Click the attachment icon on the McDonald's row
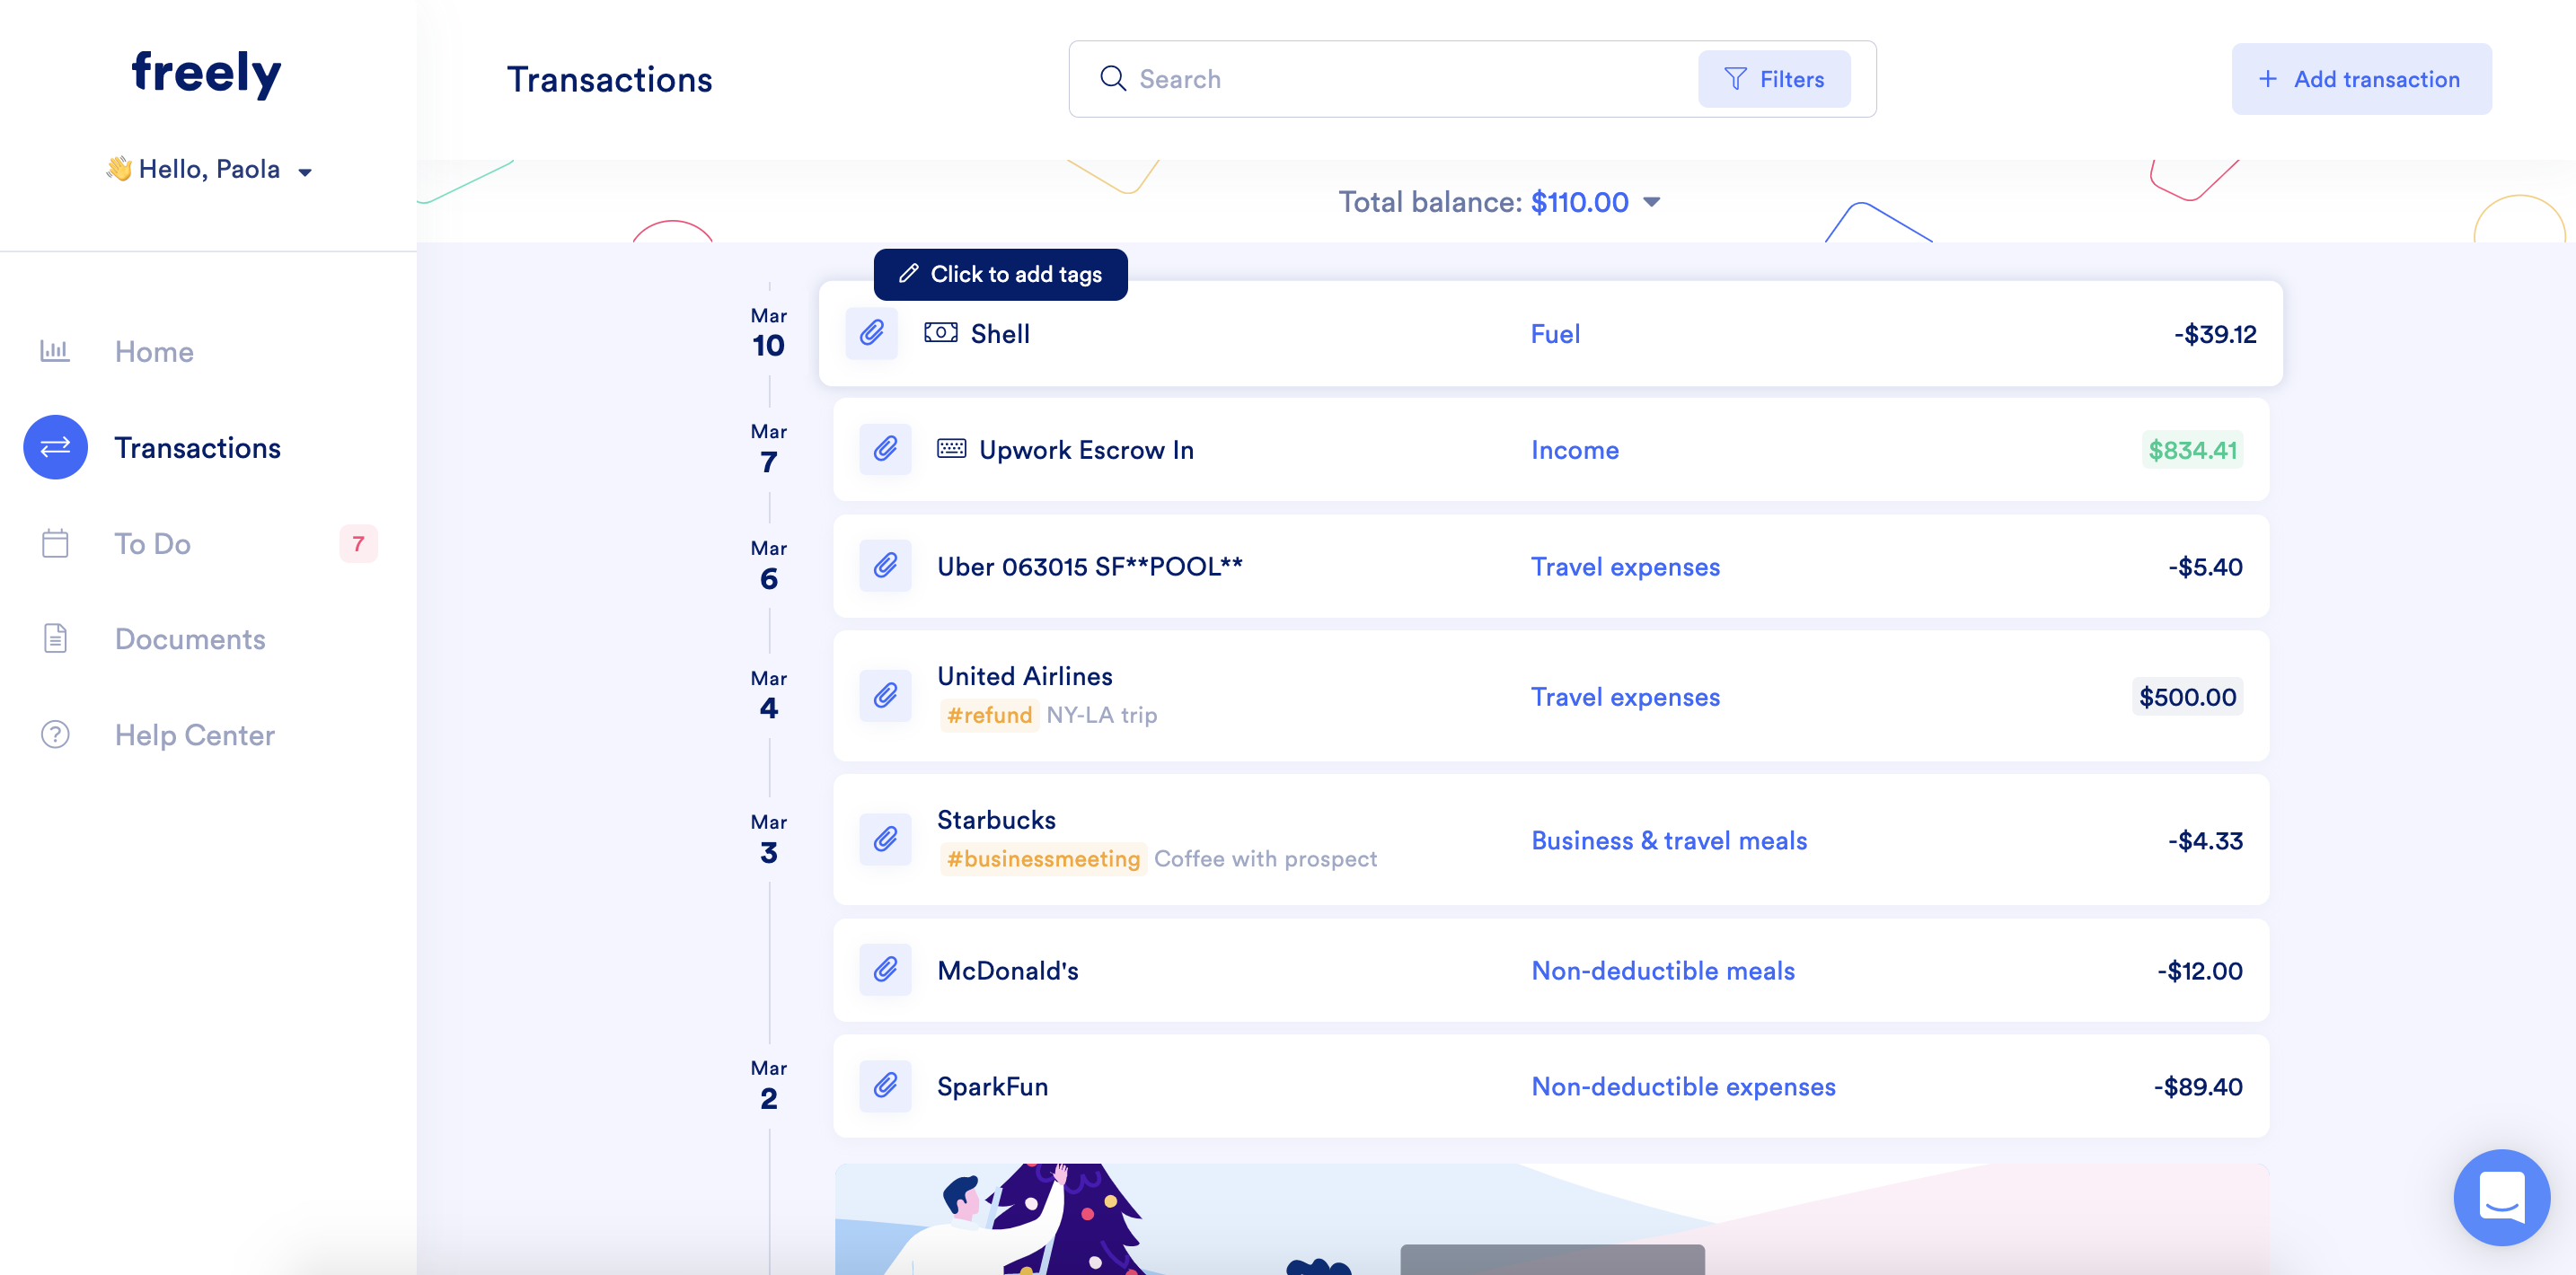The width and height of the screenshot is (2576, 1275). (x=885, y=969)
